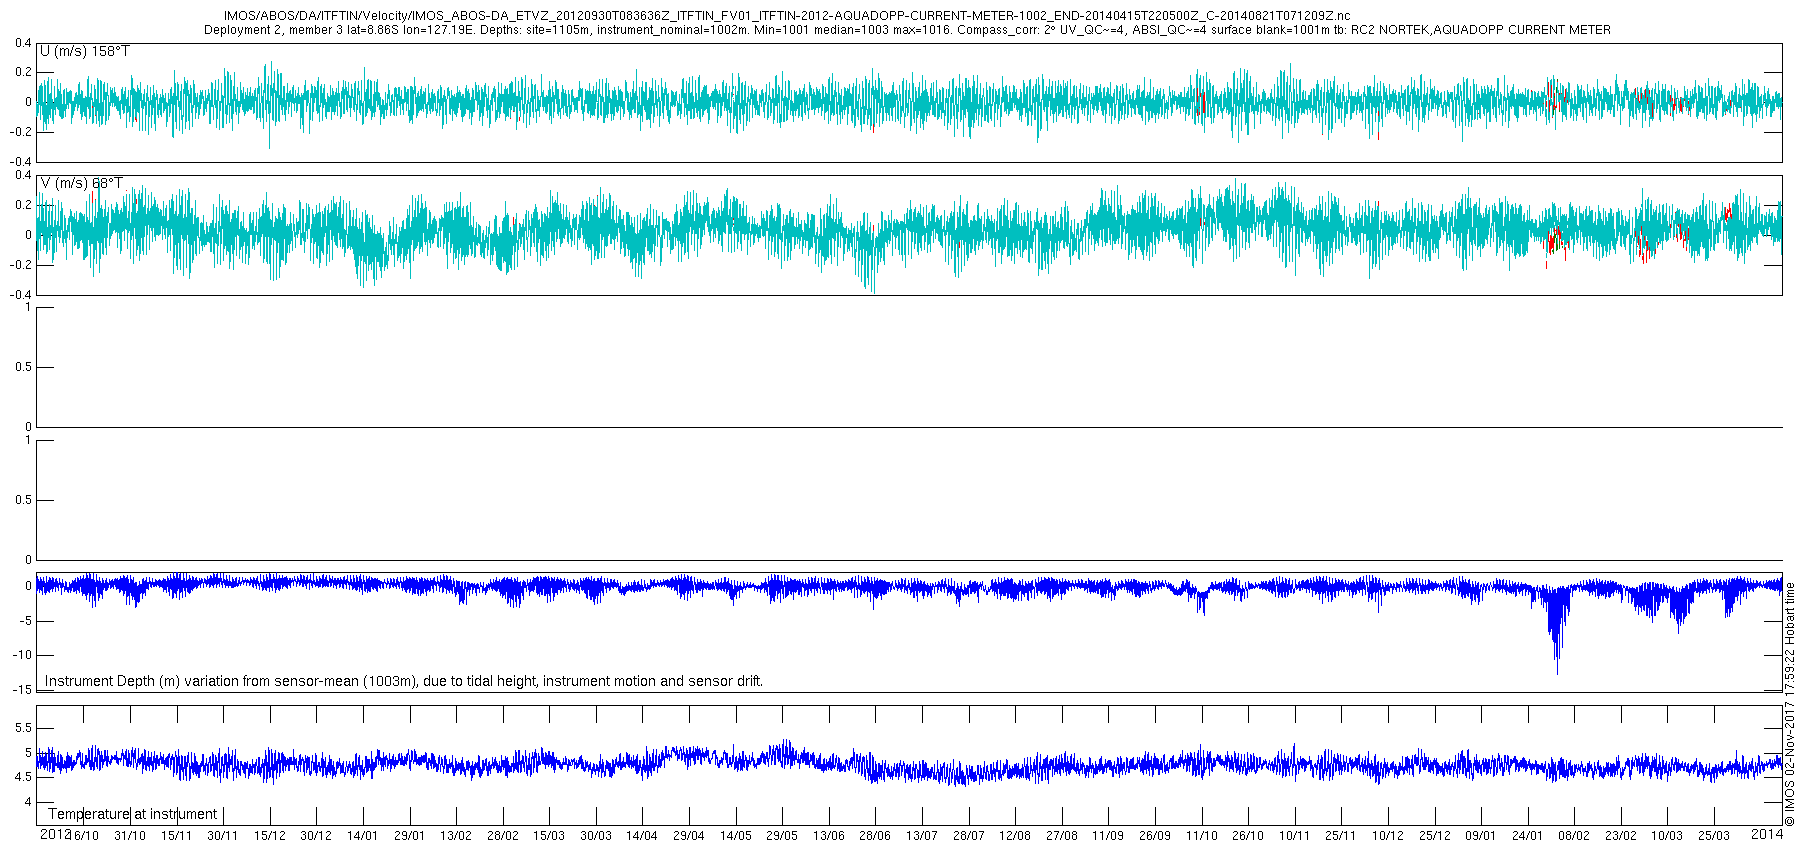Pick the '30/03' date tick label
The image size is (1800, 850).
tap(595, 836)
